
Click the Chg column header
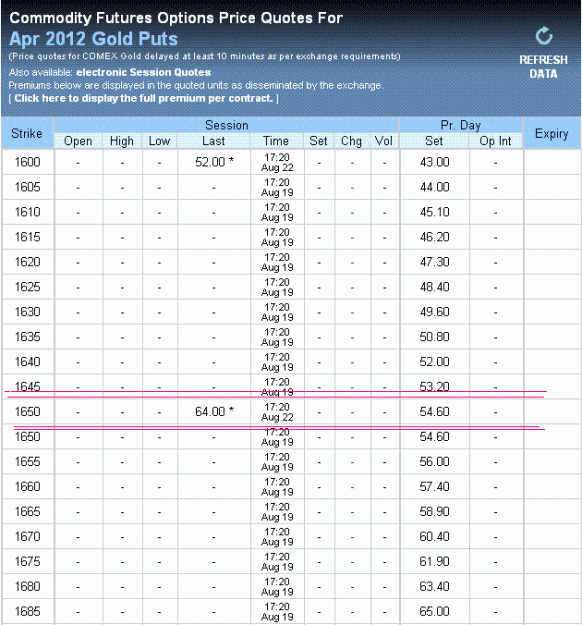coord(351,141)
